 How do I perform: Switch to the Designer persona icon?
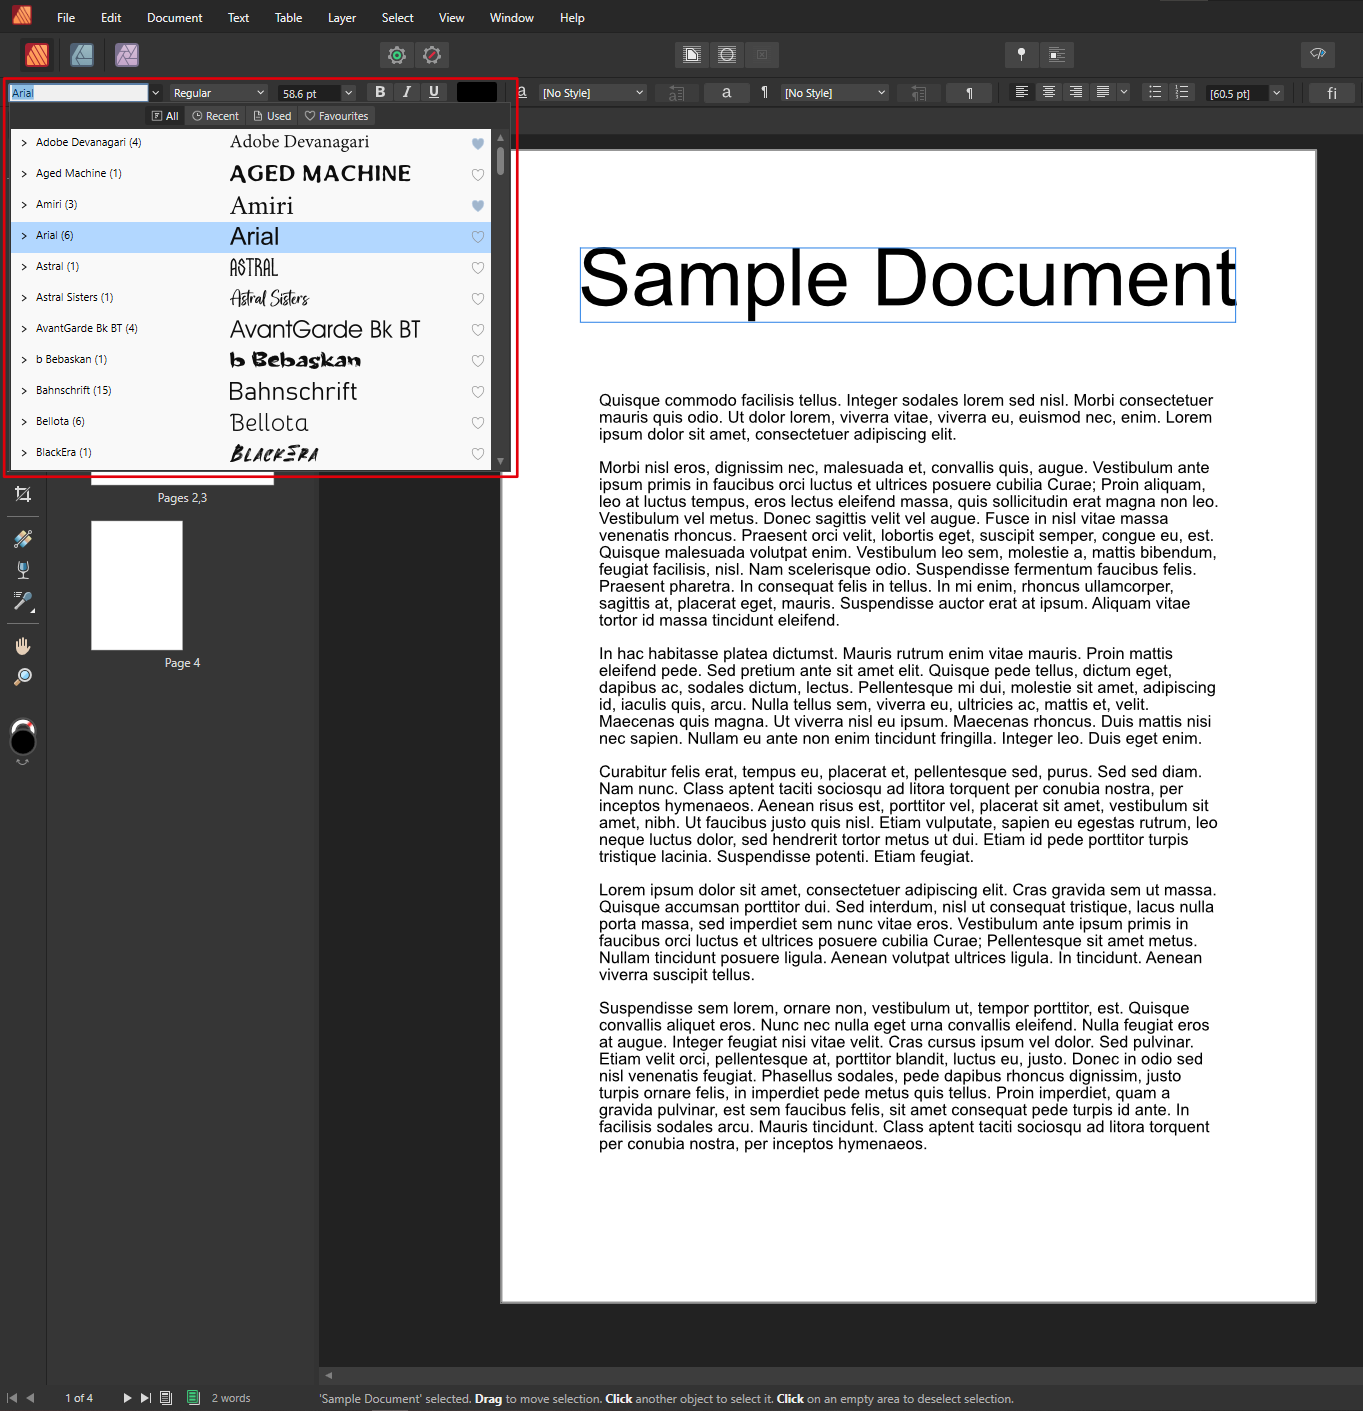click(x=82, y=55)
